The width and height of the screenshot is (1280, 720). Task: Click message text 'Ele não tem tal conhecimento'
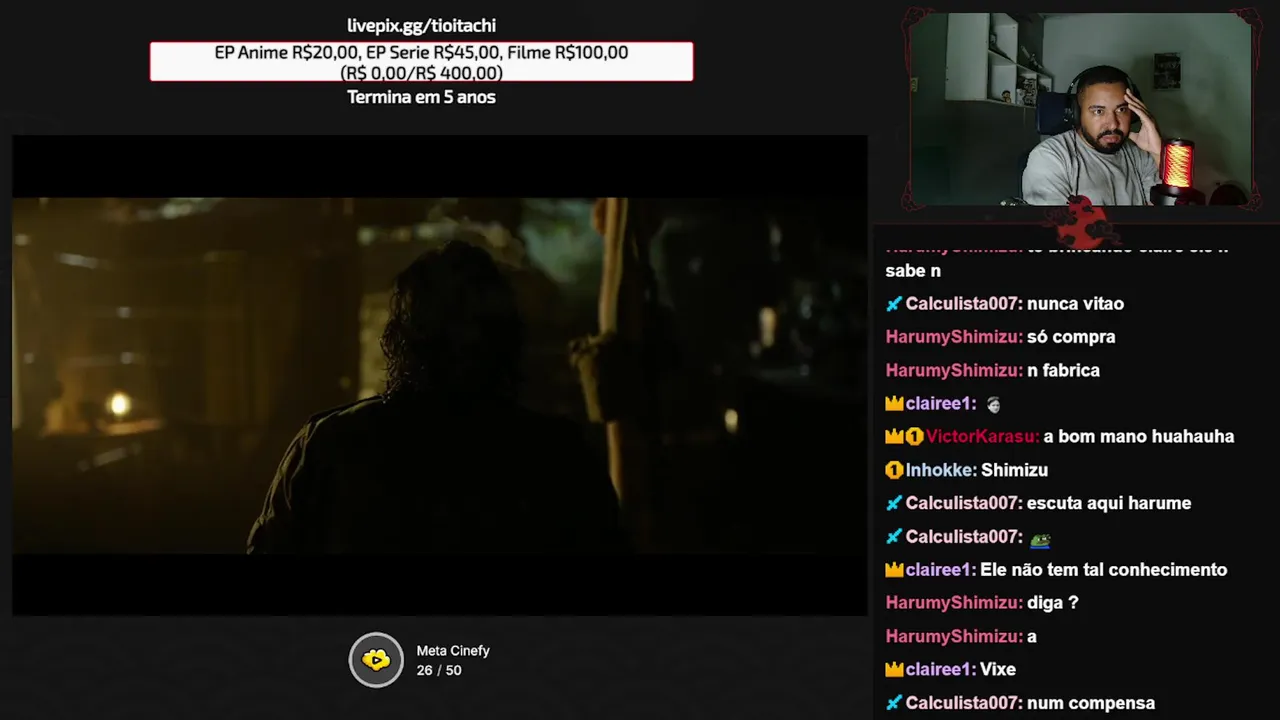tap(1104, 570)
